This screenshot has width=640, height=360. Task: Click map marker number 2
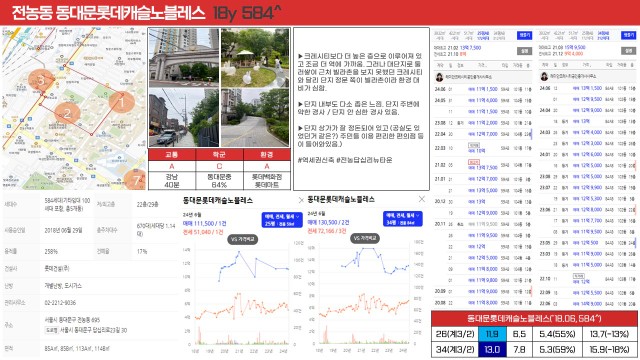tap(67, 113)
